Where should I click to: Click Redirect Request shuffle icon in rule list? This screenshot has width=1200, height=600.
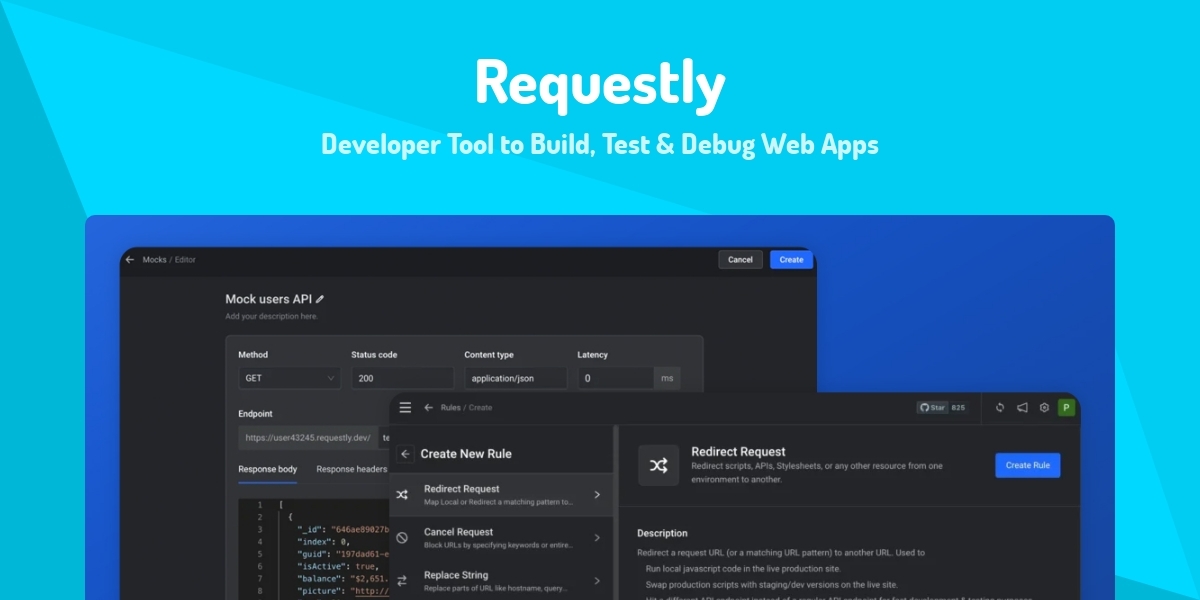pyautogui.click(x=402, y=494)
